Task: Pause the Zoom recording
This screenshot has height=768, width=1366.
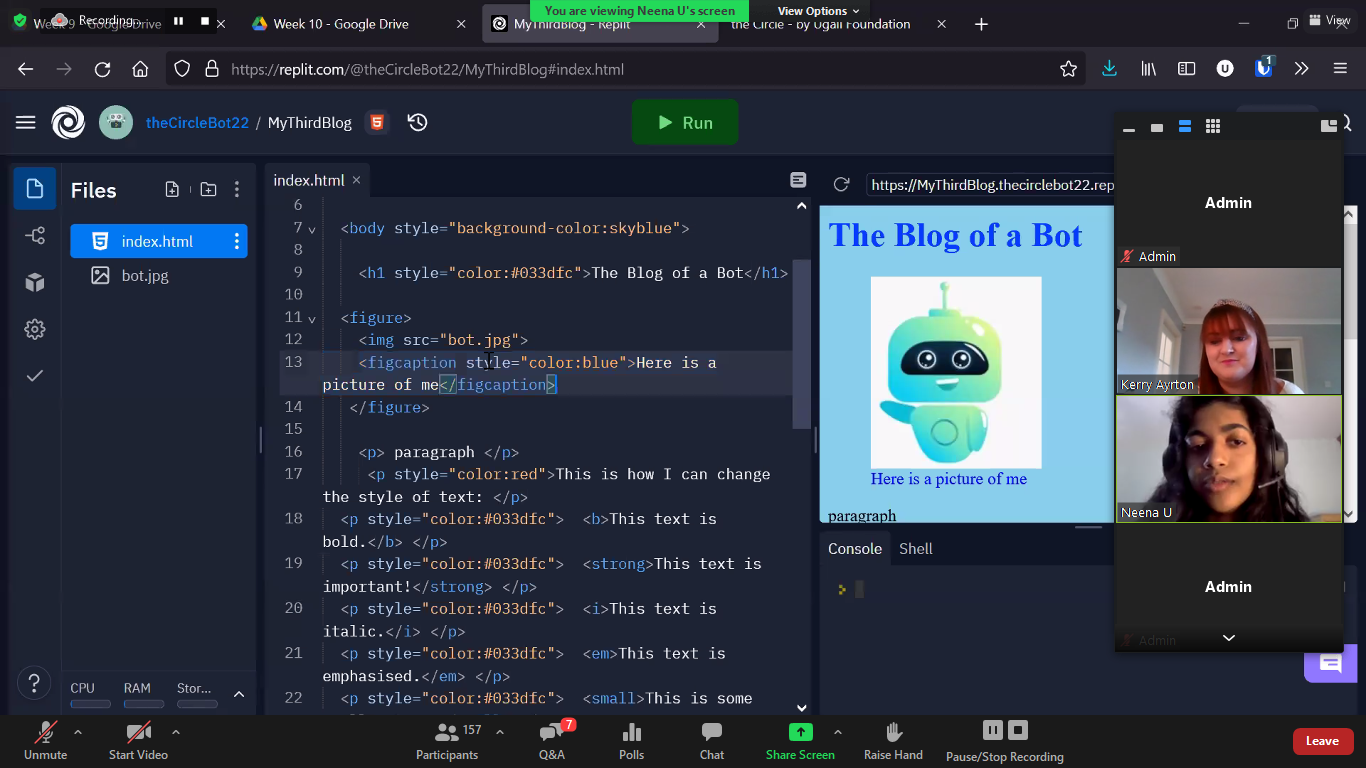Action: pyautogui.click(x=992, y=730)
